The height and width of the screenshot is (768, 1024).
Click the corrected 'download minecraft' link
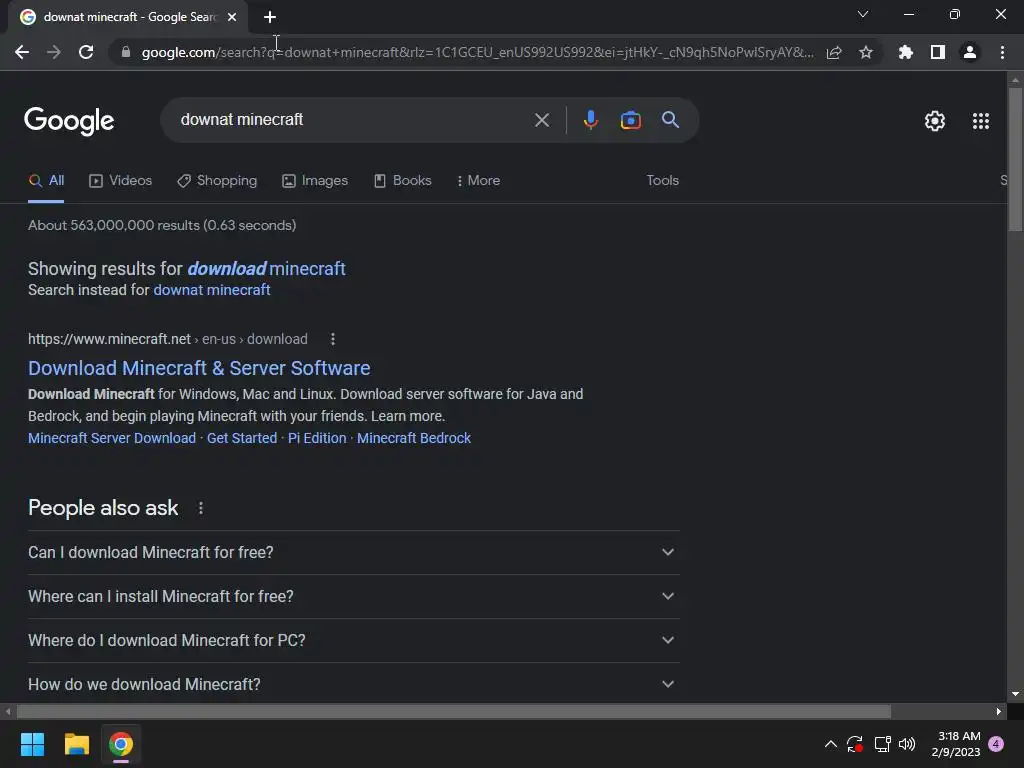point(266,268)
